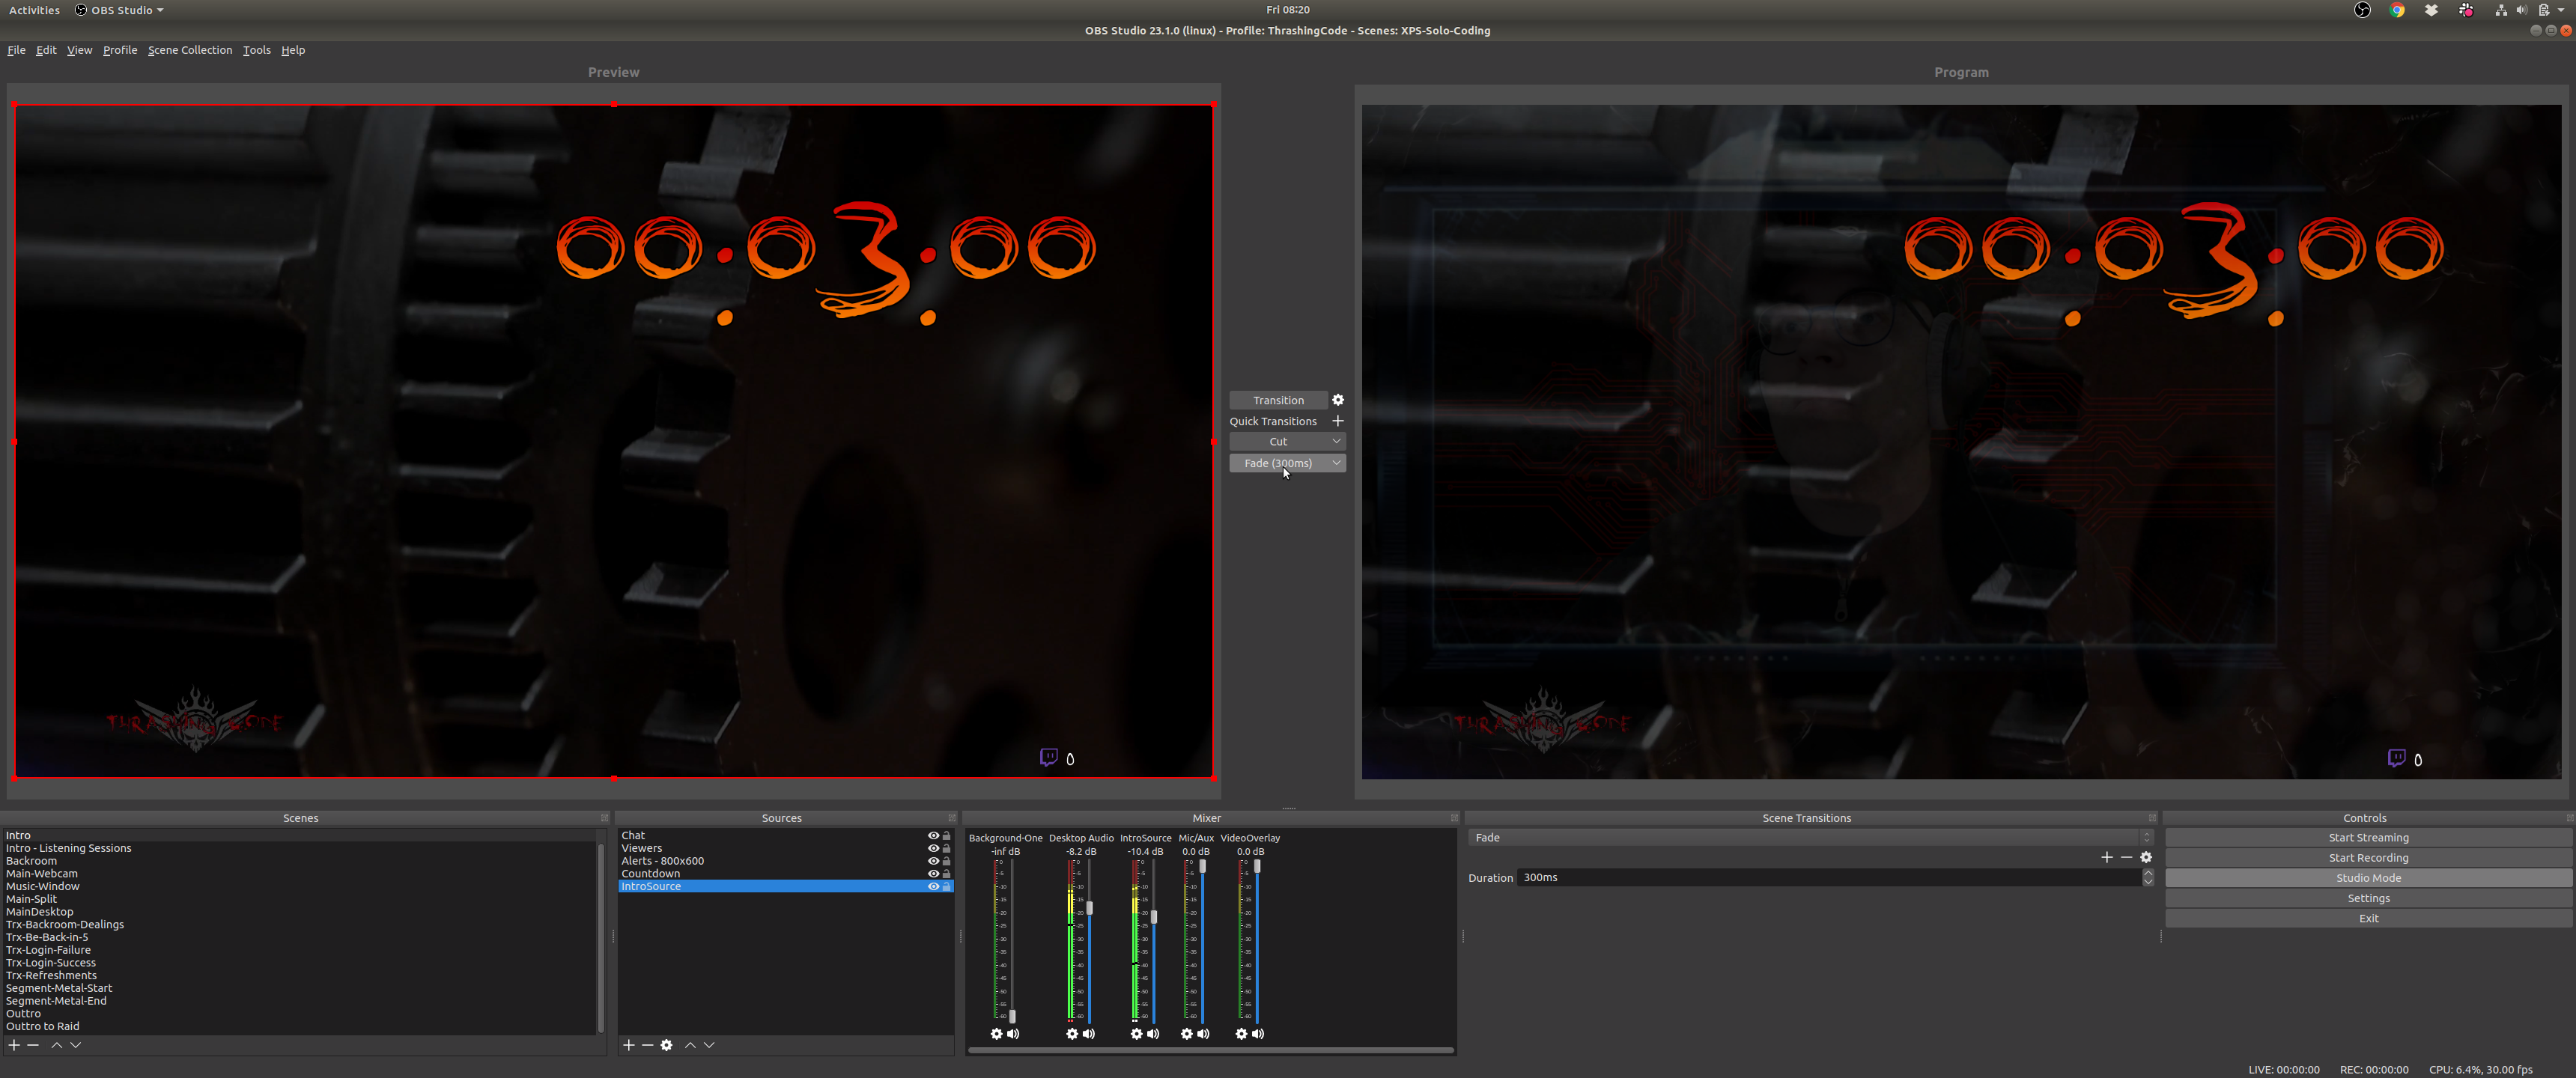Remove selected source with minus icon
Viewport: 2576px width, 1078px height.
click(648, 1045)
